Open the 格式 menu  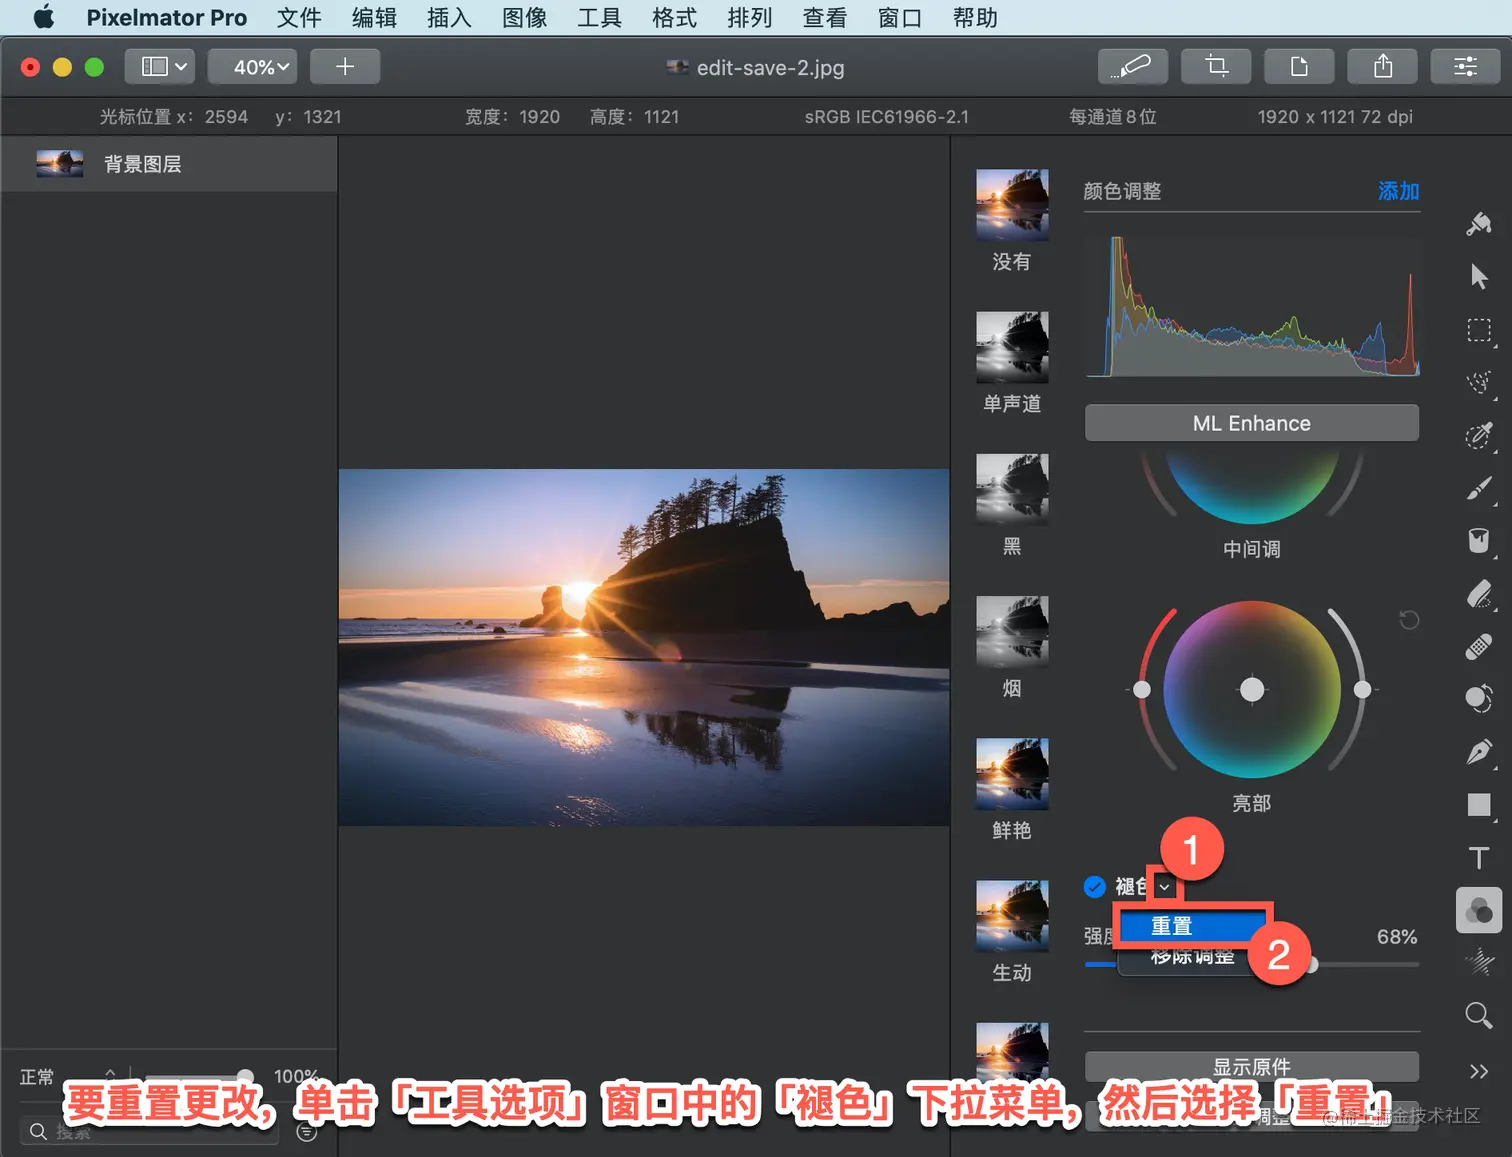click(674, 18)
